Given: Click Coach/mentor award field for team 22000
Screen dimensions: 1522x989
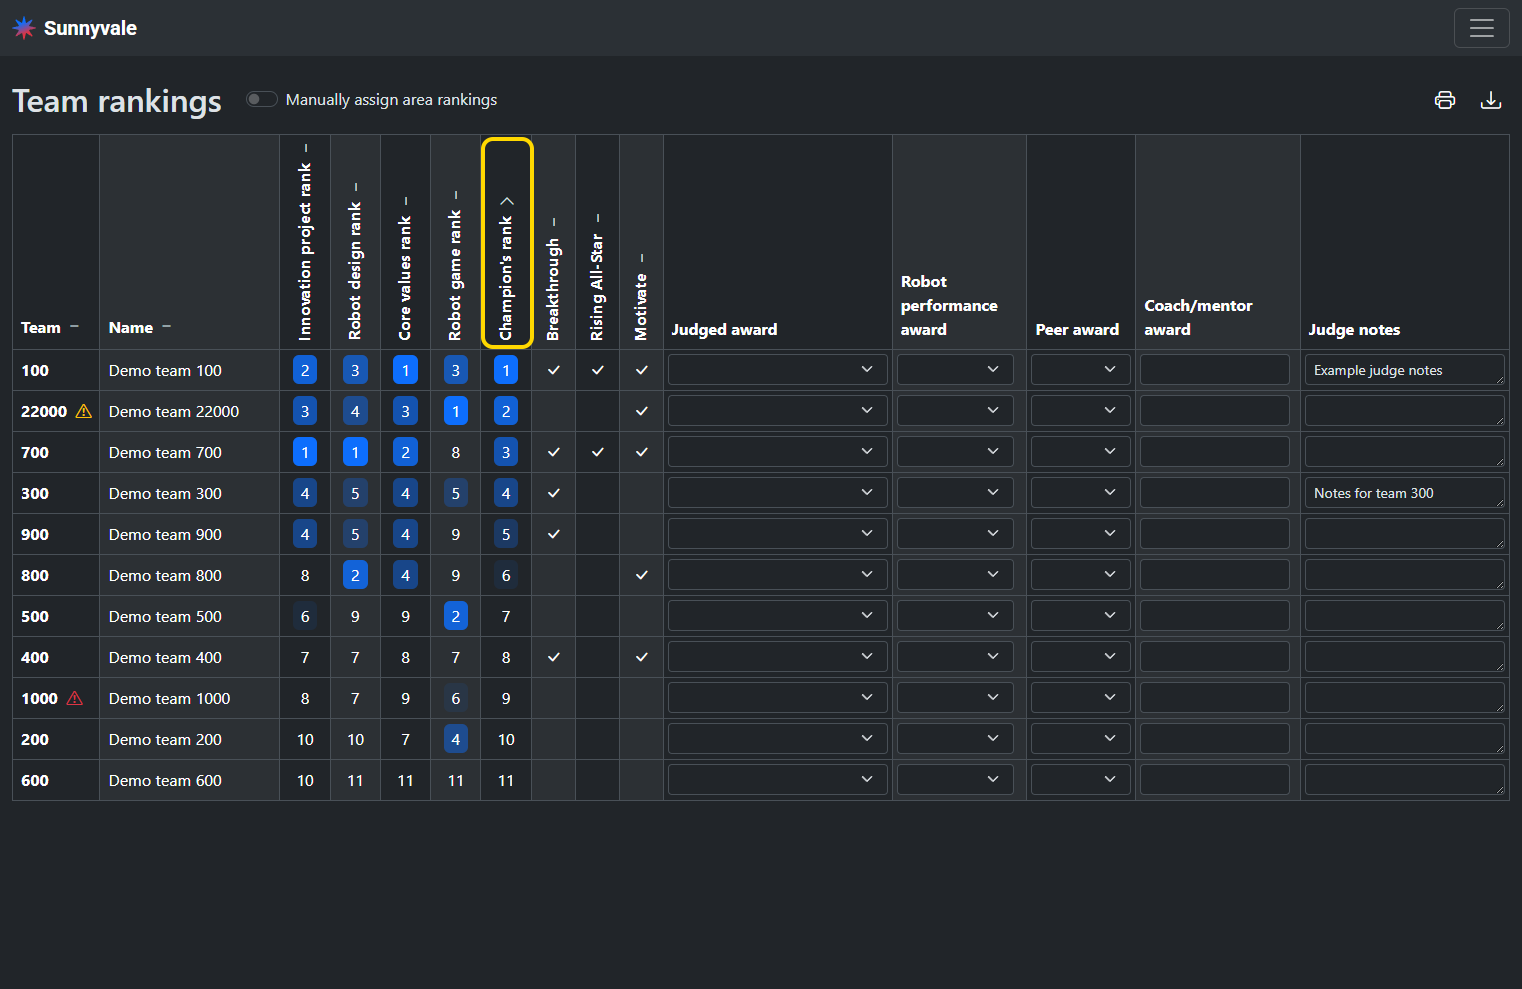Looking at the screenshot, I should (1214, 411).
